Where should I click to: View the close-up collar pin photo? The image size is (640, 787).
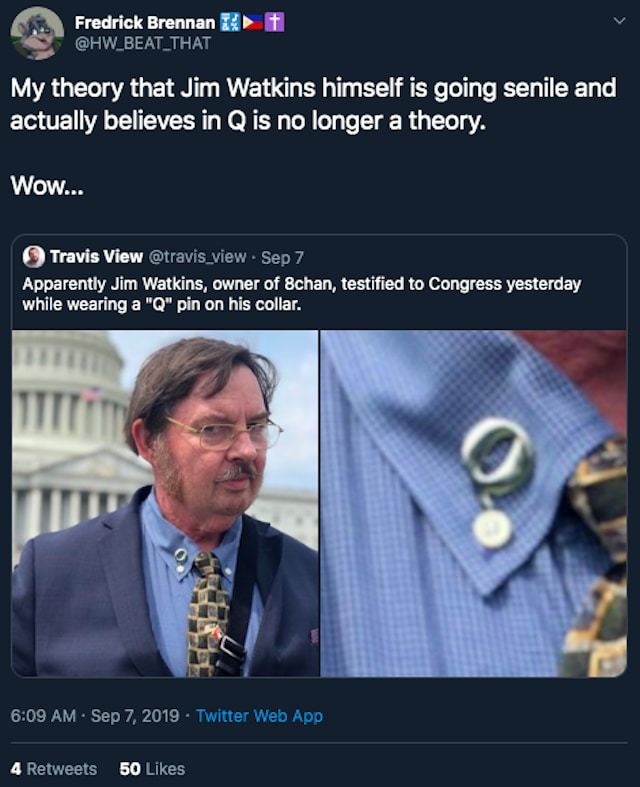pyautogui.click(x=474, y=503)
